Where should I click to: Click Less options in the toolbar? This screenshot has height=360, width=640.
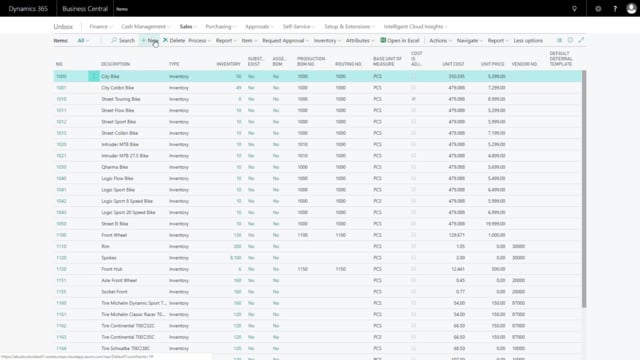click(528, 40)
